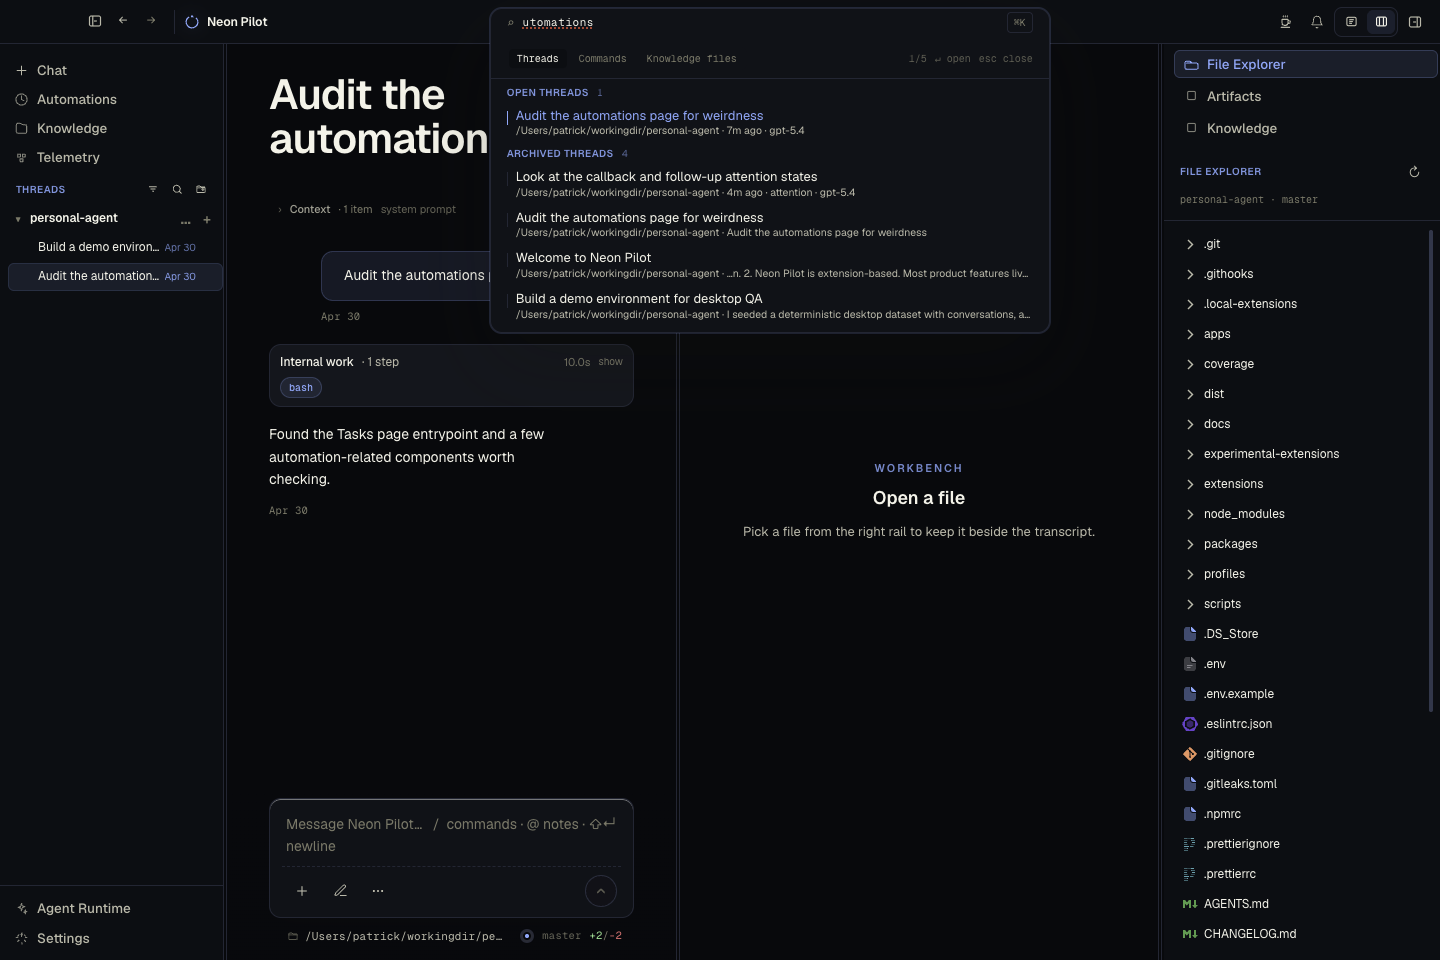Screen dimensions: 1440x960
Task: Open the CHANGELOG.md file
Action: coord(1250,934)
